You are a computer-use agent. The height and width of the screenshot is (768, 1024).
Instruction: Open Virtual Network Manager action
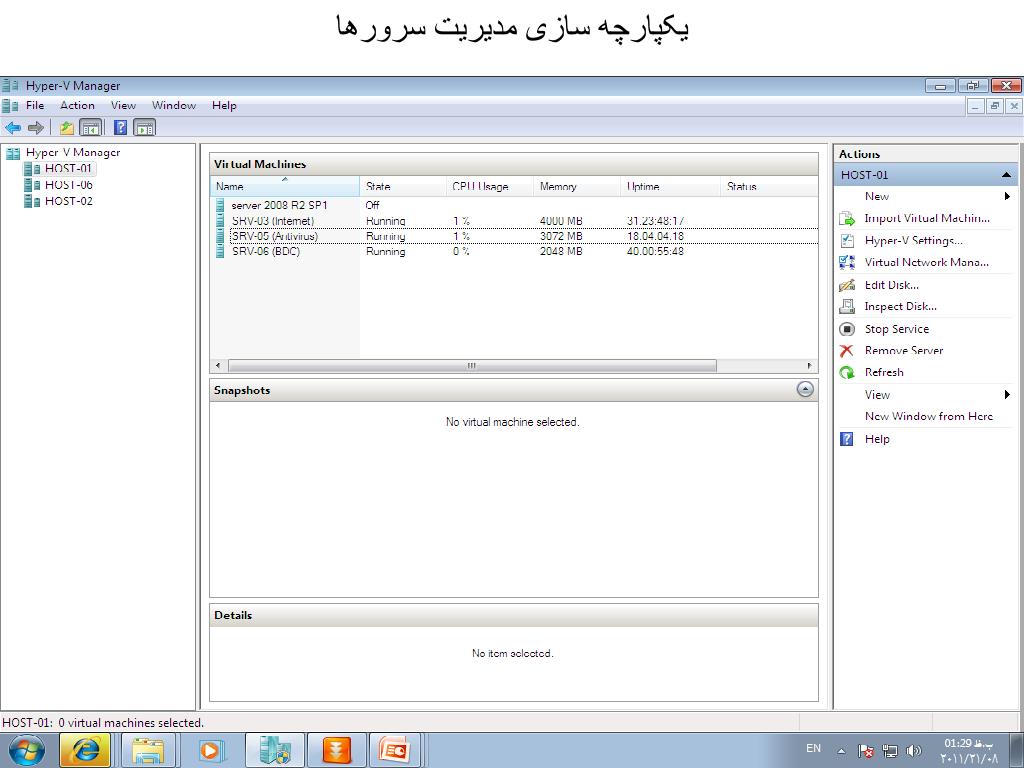pos(927,263)
